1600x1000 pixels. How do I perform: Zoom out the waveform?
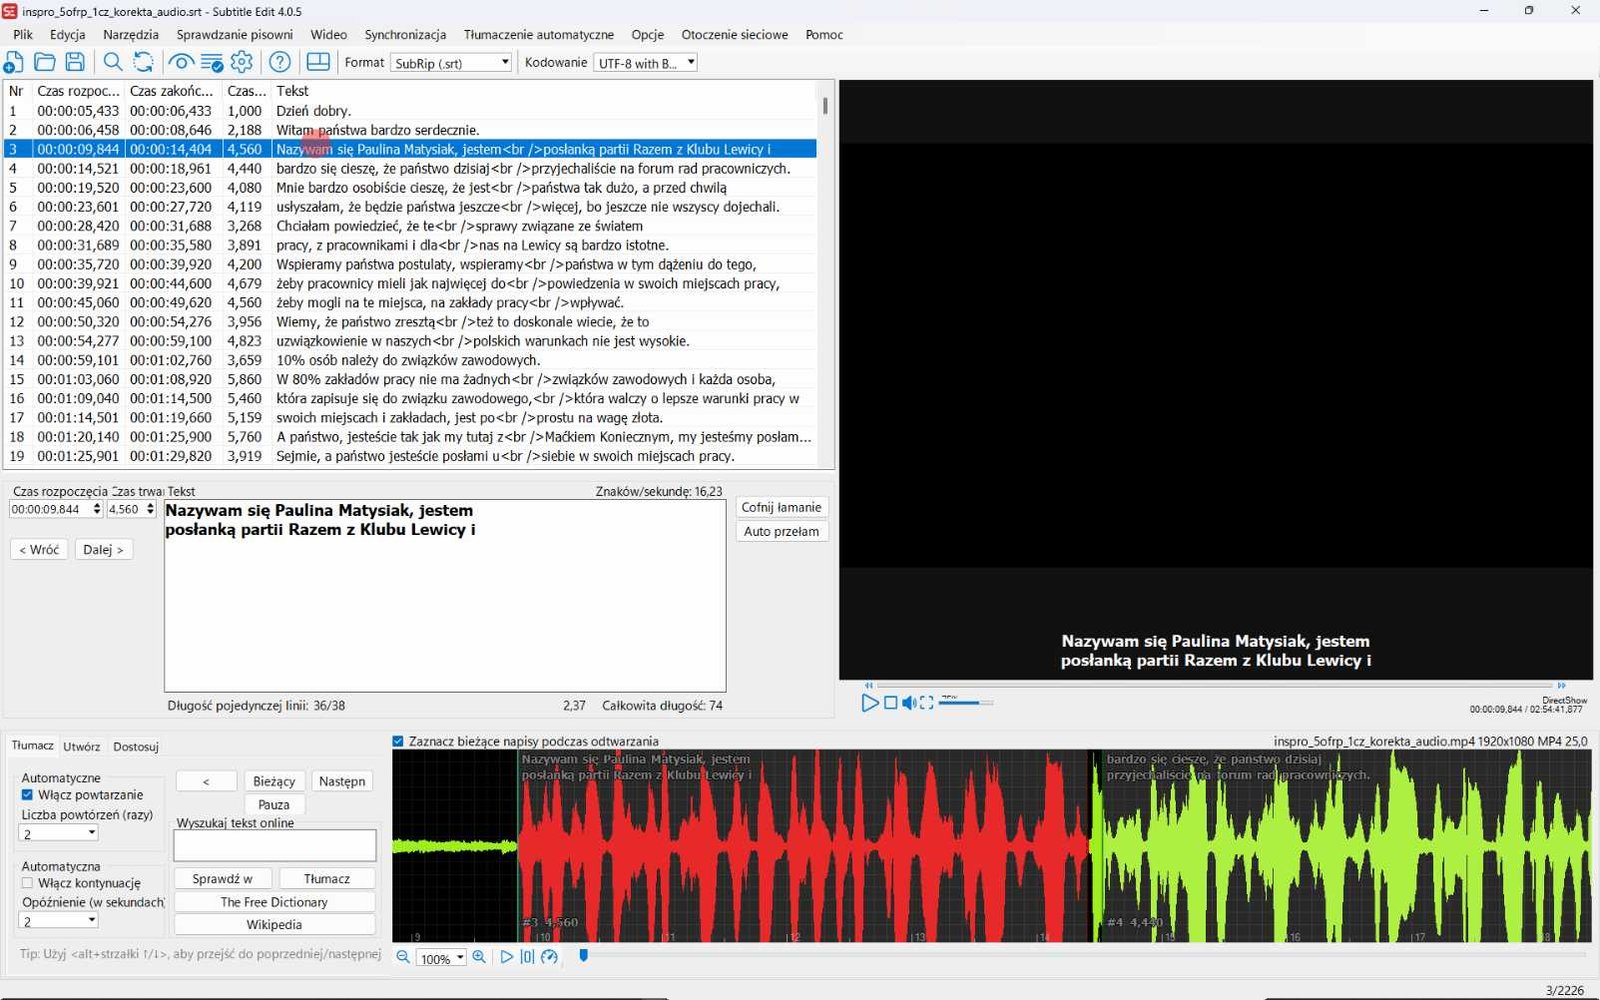403,957
